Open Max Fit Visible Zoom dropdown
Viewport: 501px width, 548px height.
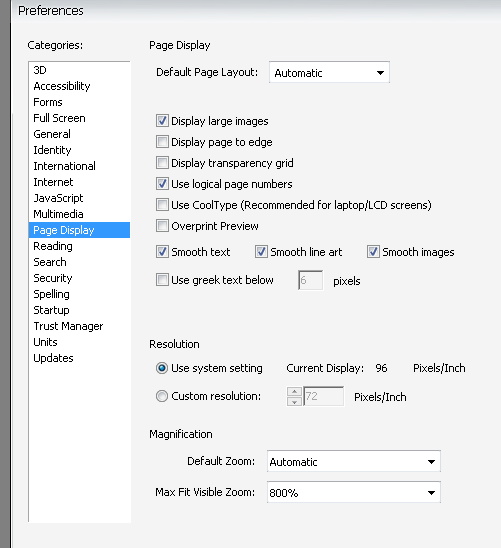(x=354, y=492)
